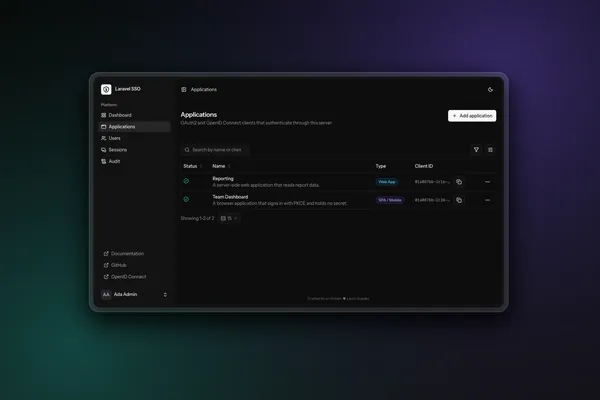Click the Reporting application name
This screenshot has width=600, height=400.
[x=223, y=179]
